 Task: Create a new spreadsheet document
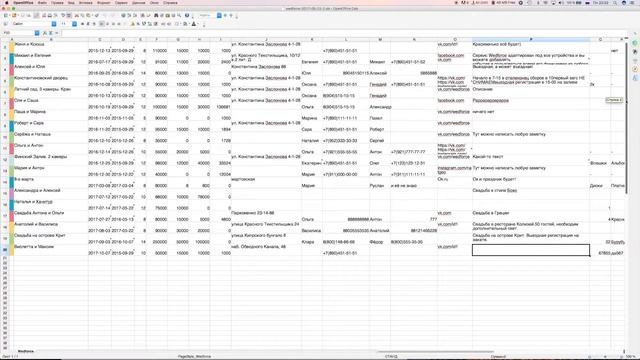pyautogui.click(x=5, y=16)
